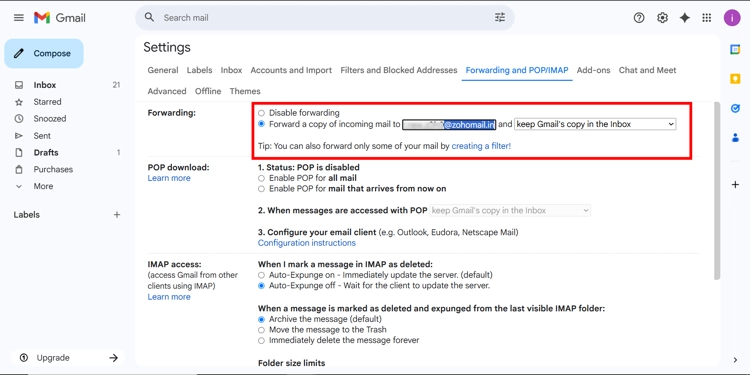Select Forward a copy of incoming mail
Screen dimensions: 750x375
tap(261, 124)
